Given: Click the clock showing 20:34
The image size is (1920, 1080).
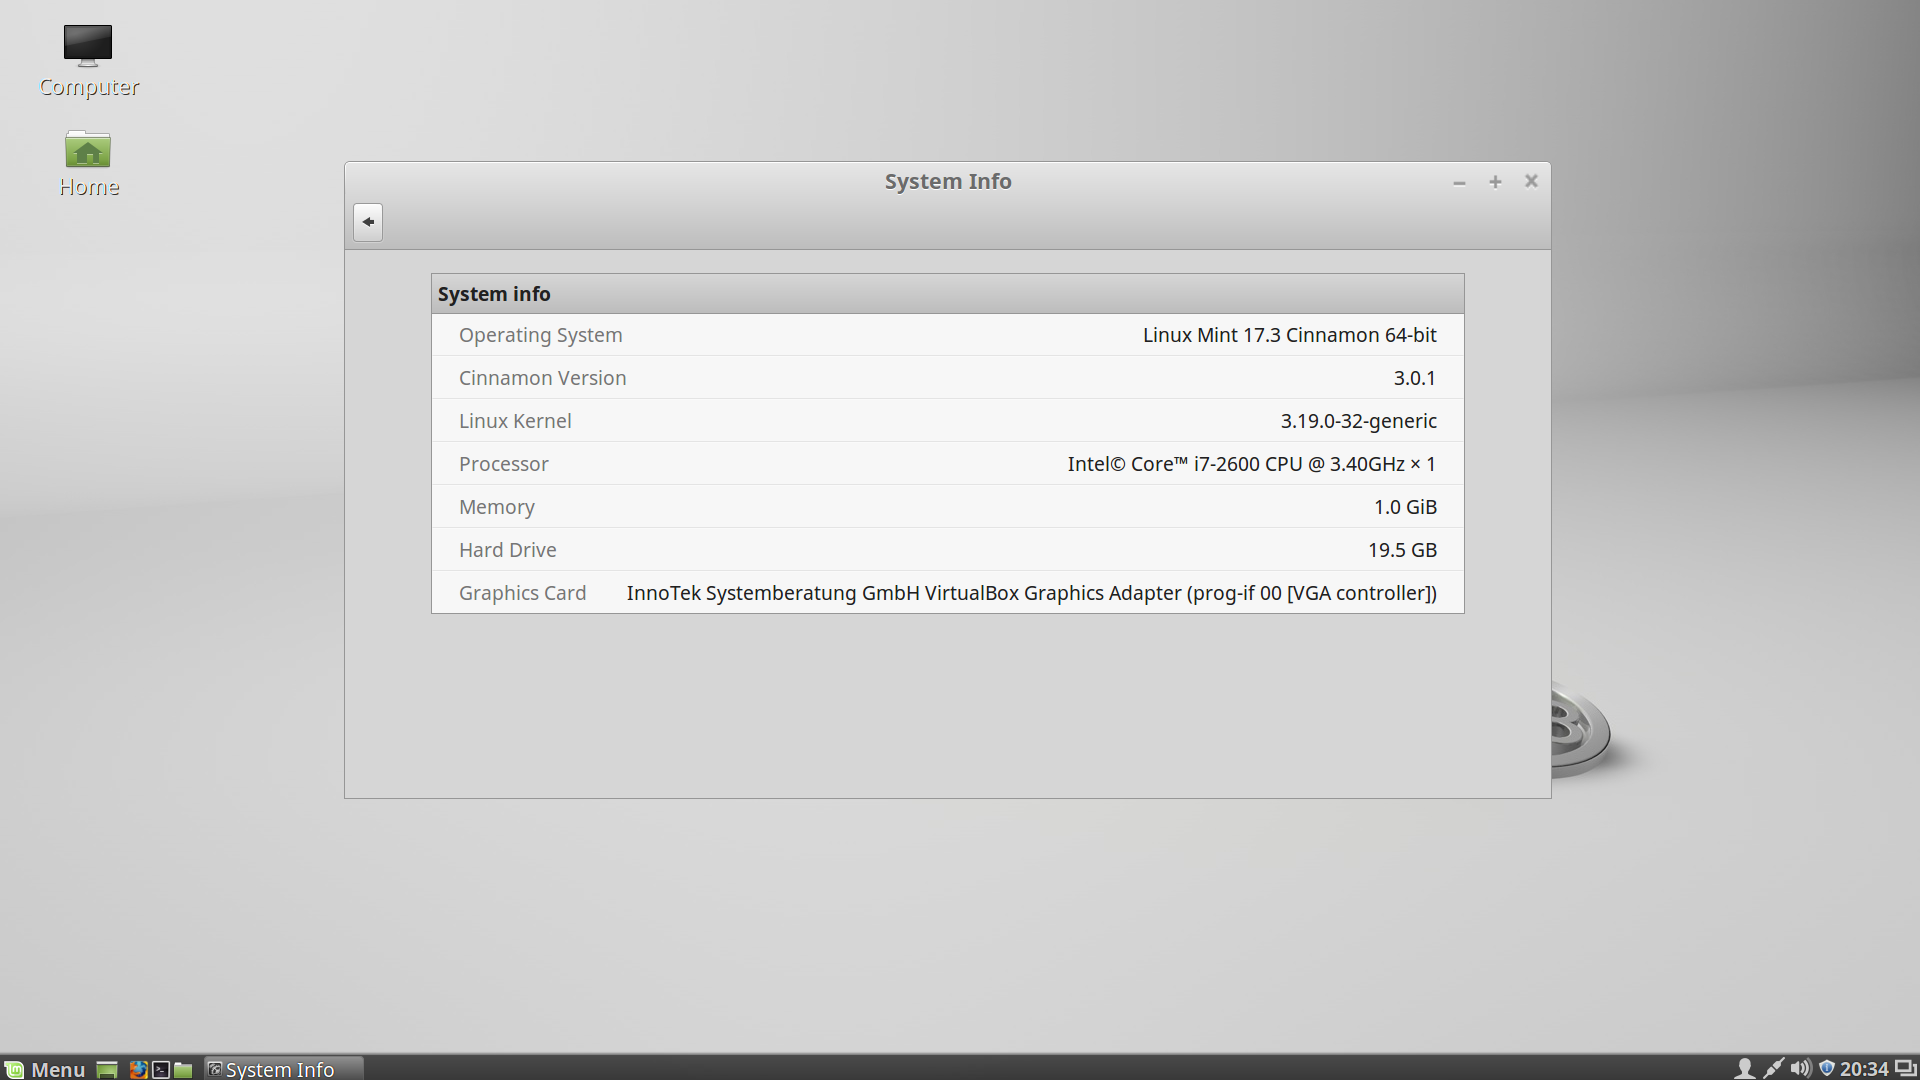Looking at the screenshot, I should click(1866, 1069).
